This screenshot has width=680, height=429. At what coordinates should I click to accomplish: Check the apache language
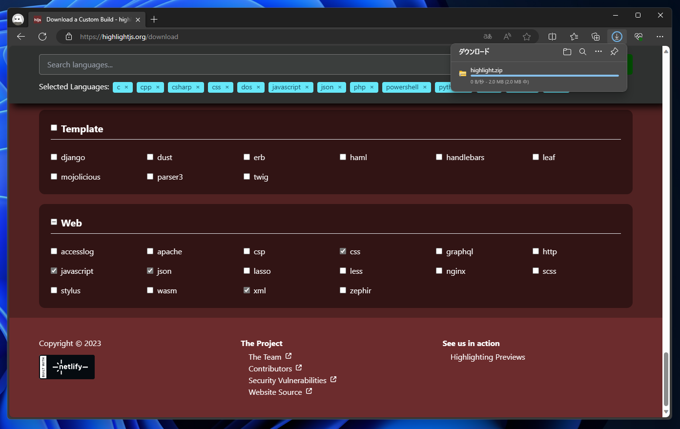pos(150,251)
